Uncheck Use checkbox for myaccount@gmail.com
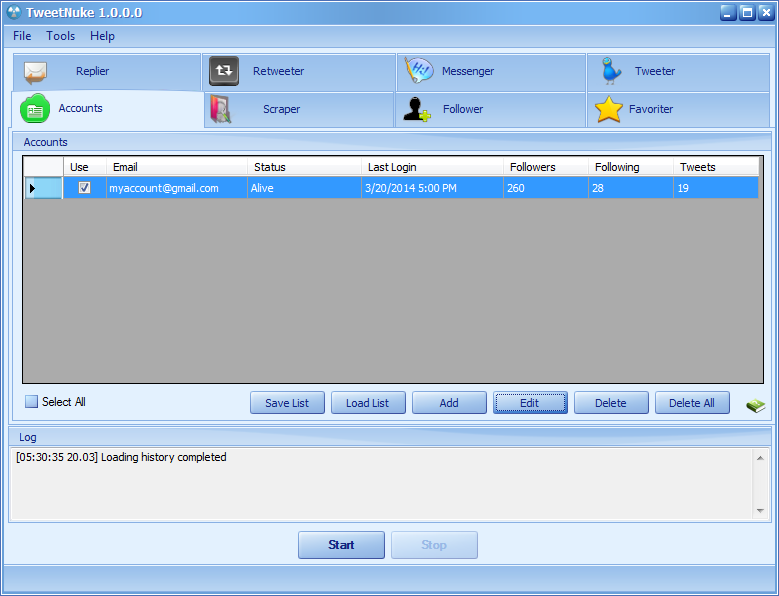Viewport: 779px width, 596px height. pos(84,188)
